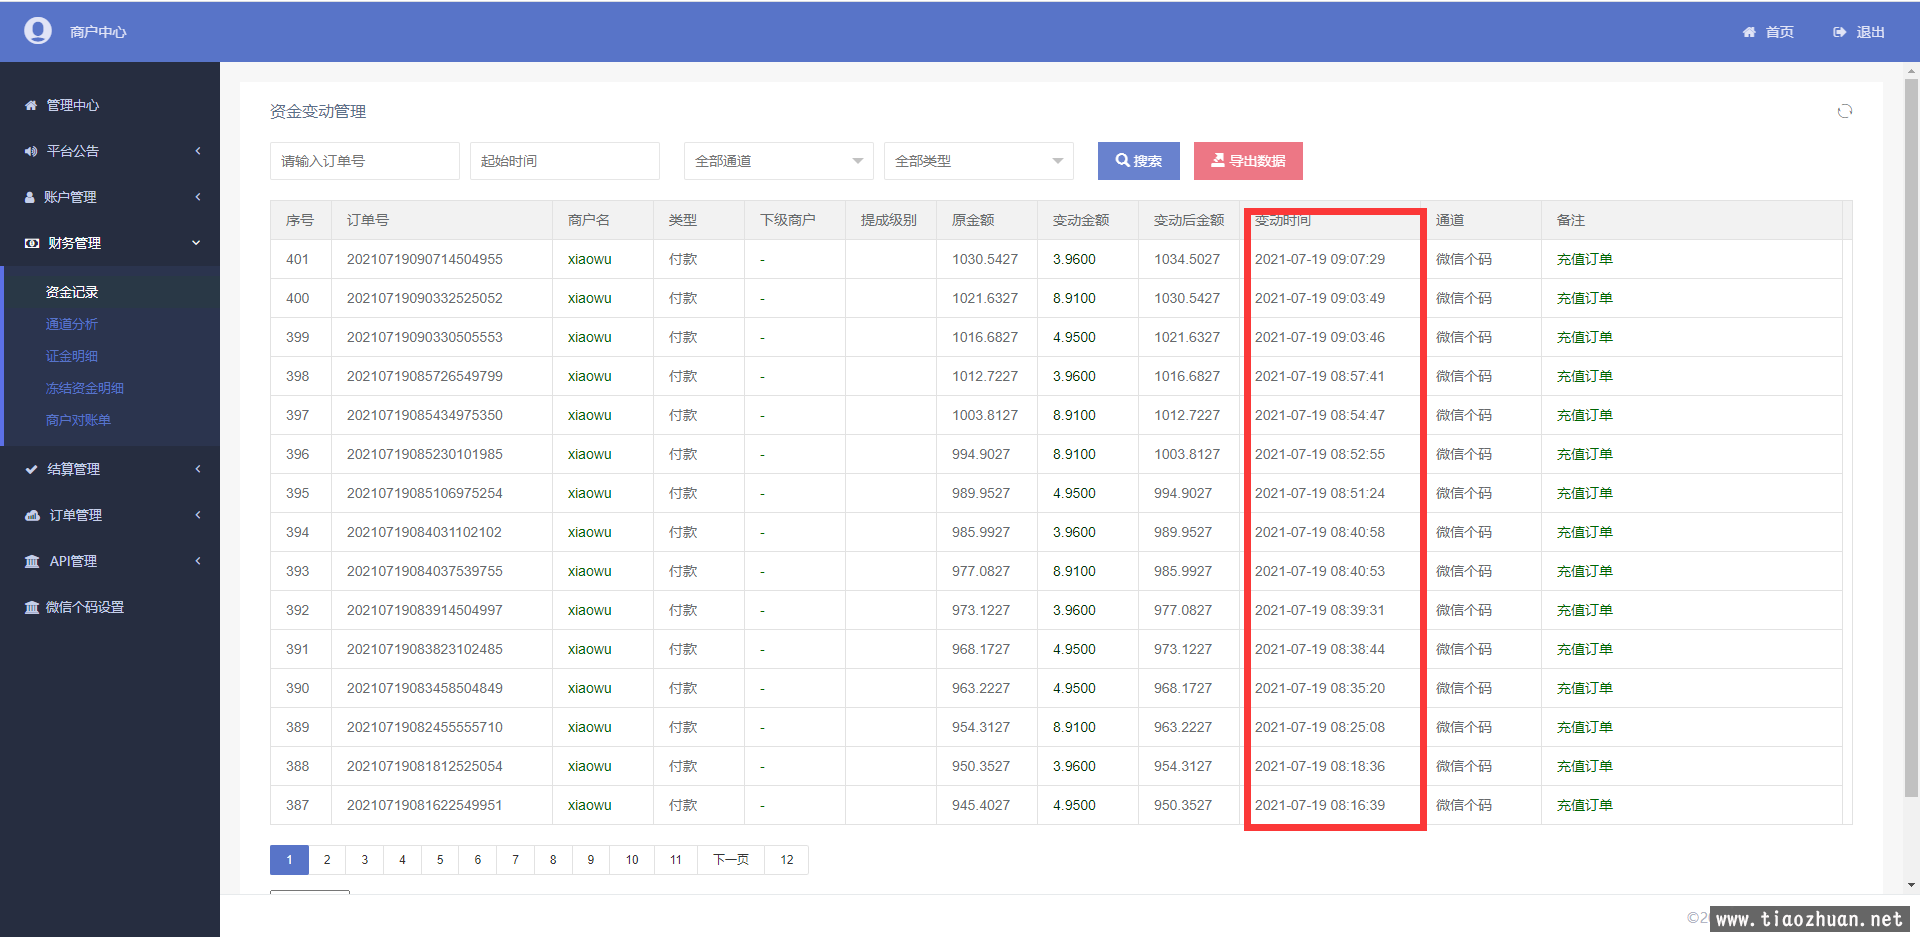Open 资金记录 submenu item
Screen dimensions: 1920x937
[72, 292]
